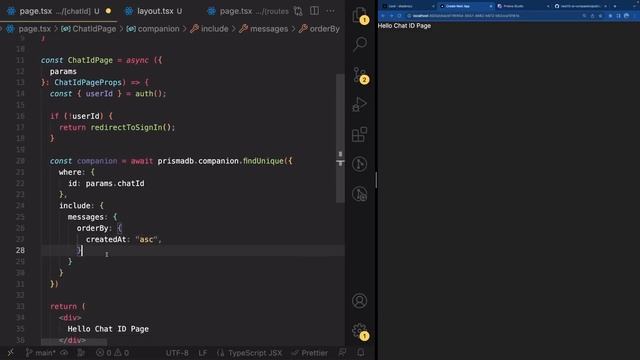
Task: Open notifications bell in status bar
Action: [360, 353]
